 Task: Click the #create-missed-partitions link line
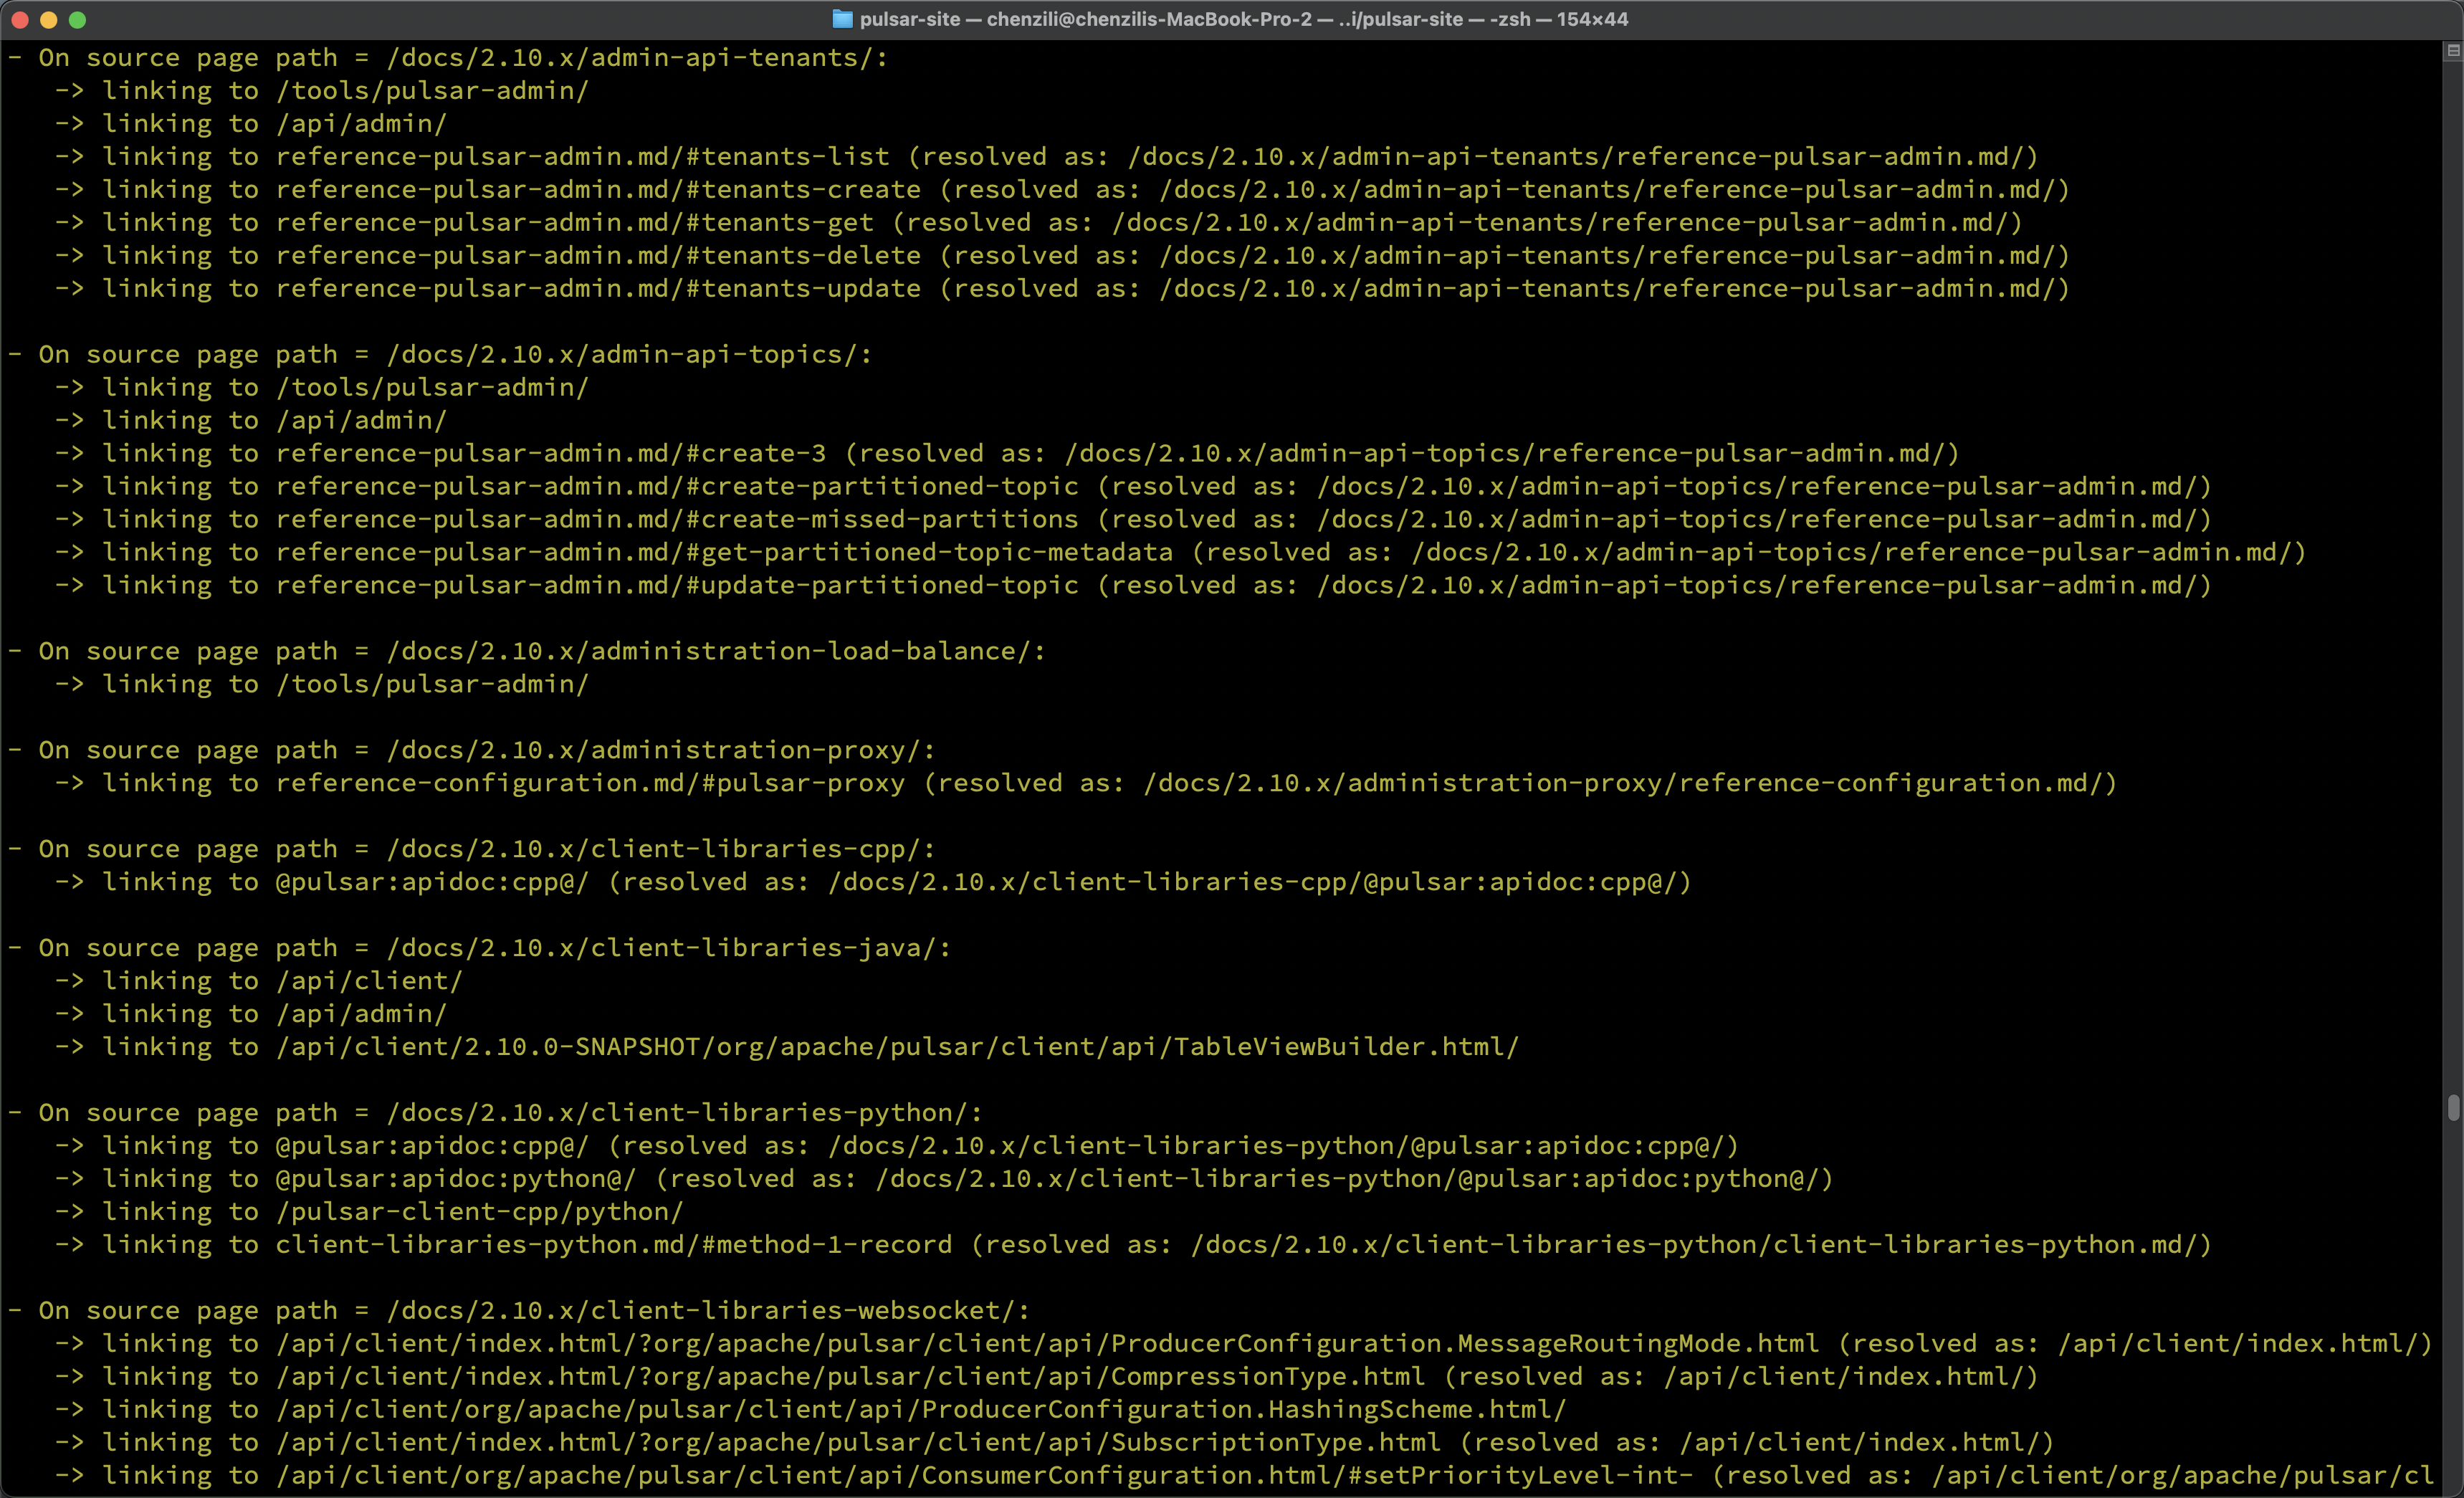1133,519
